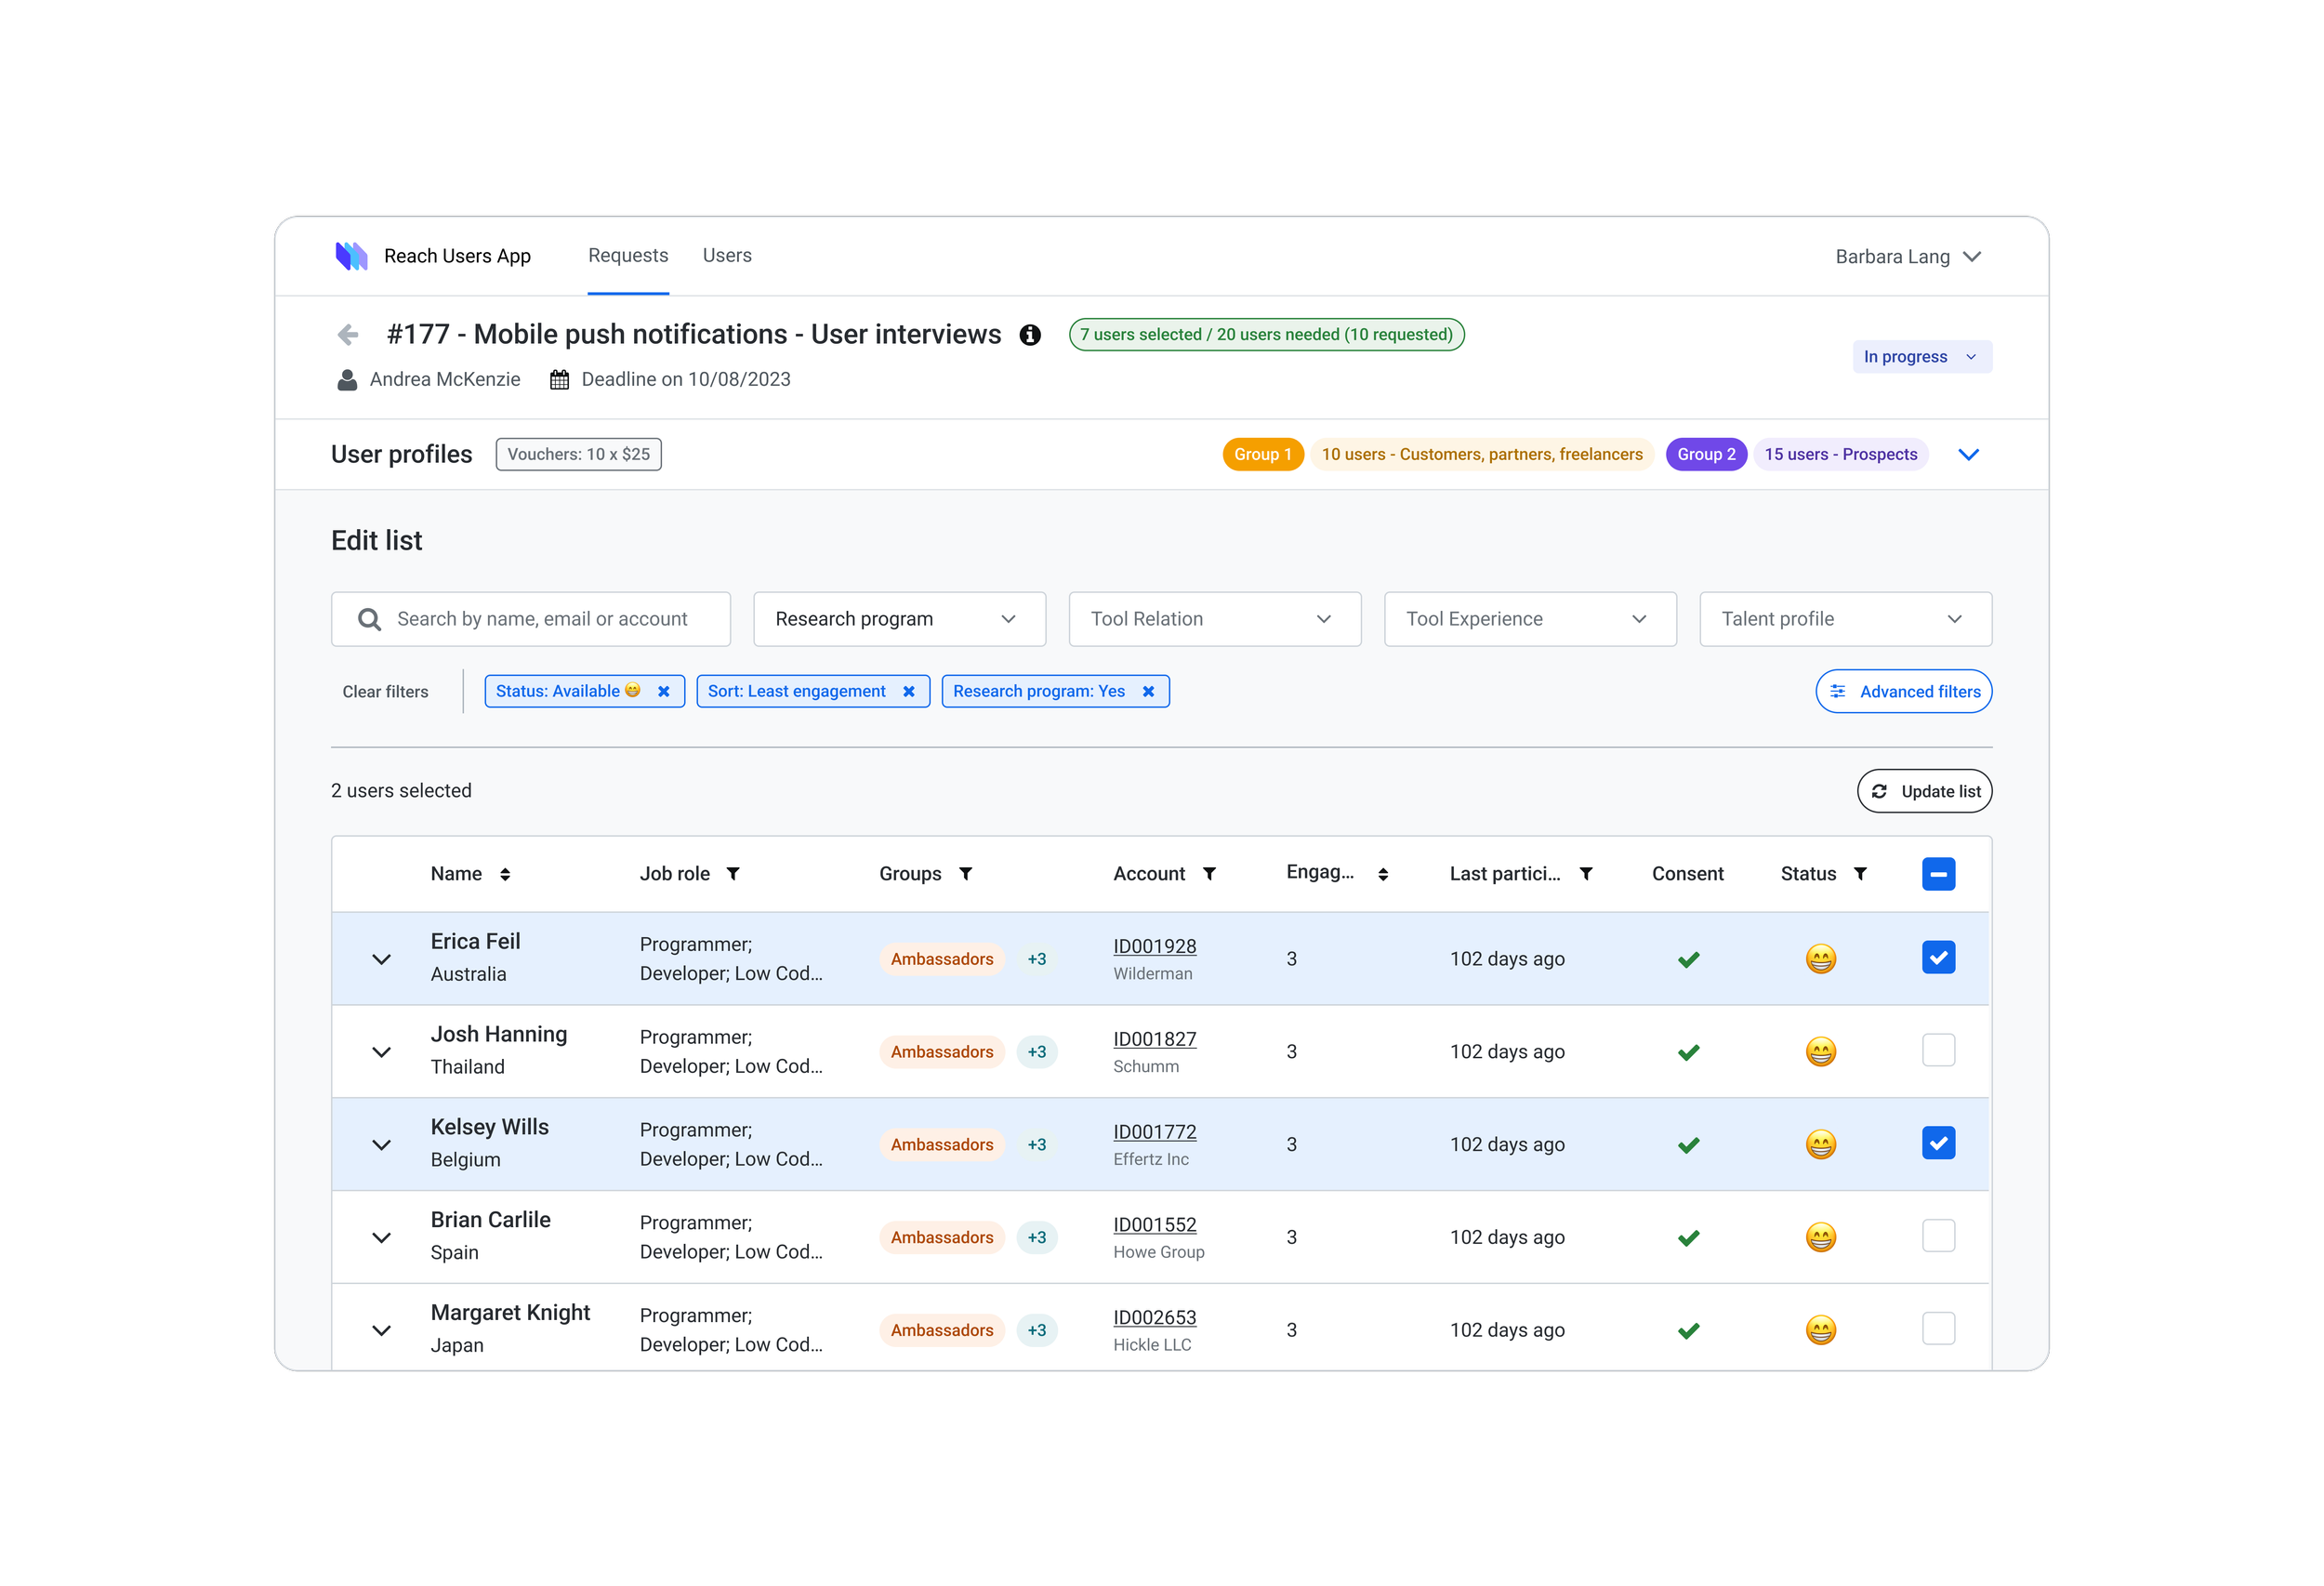The image size is (2324, 1586).
Task: Remove the Sort: Least engagement chip
Action: pyautogui.click(x=908, y=691)
